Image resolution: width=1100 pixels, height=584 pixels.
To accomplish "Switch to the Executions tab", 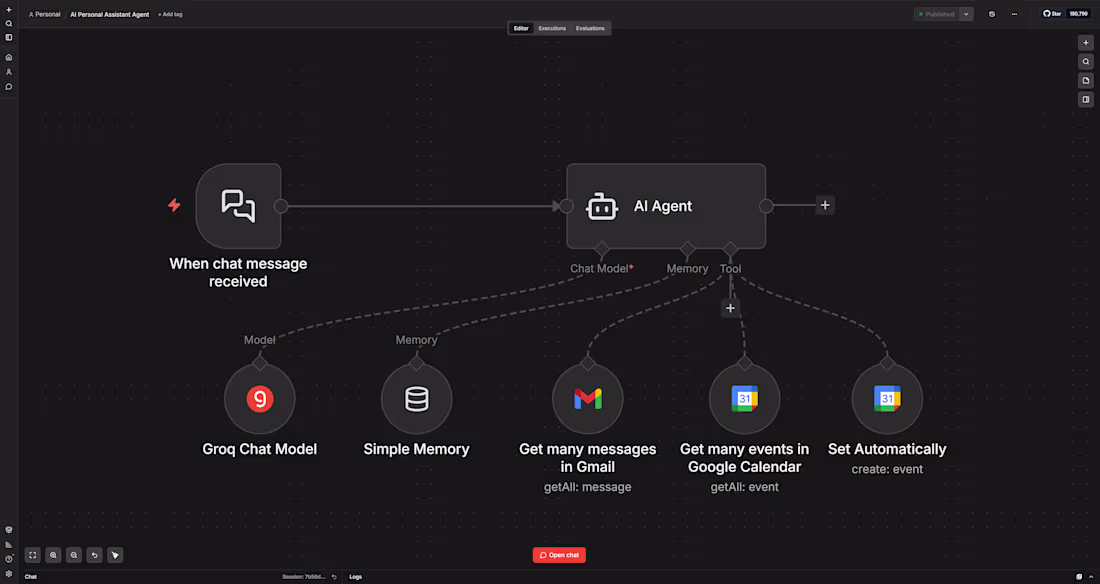I will click(x=551, y=28).
